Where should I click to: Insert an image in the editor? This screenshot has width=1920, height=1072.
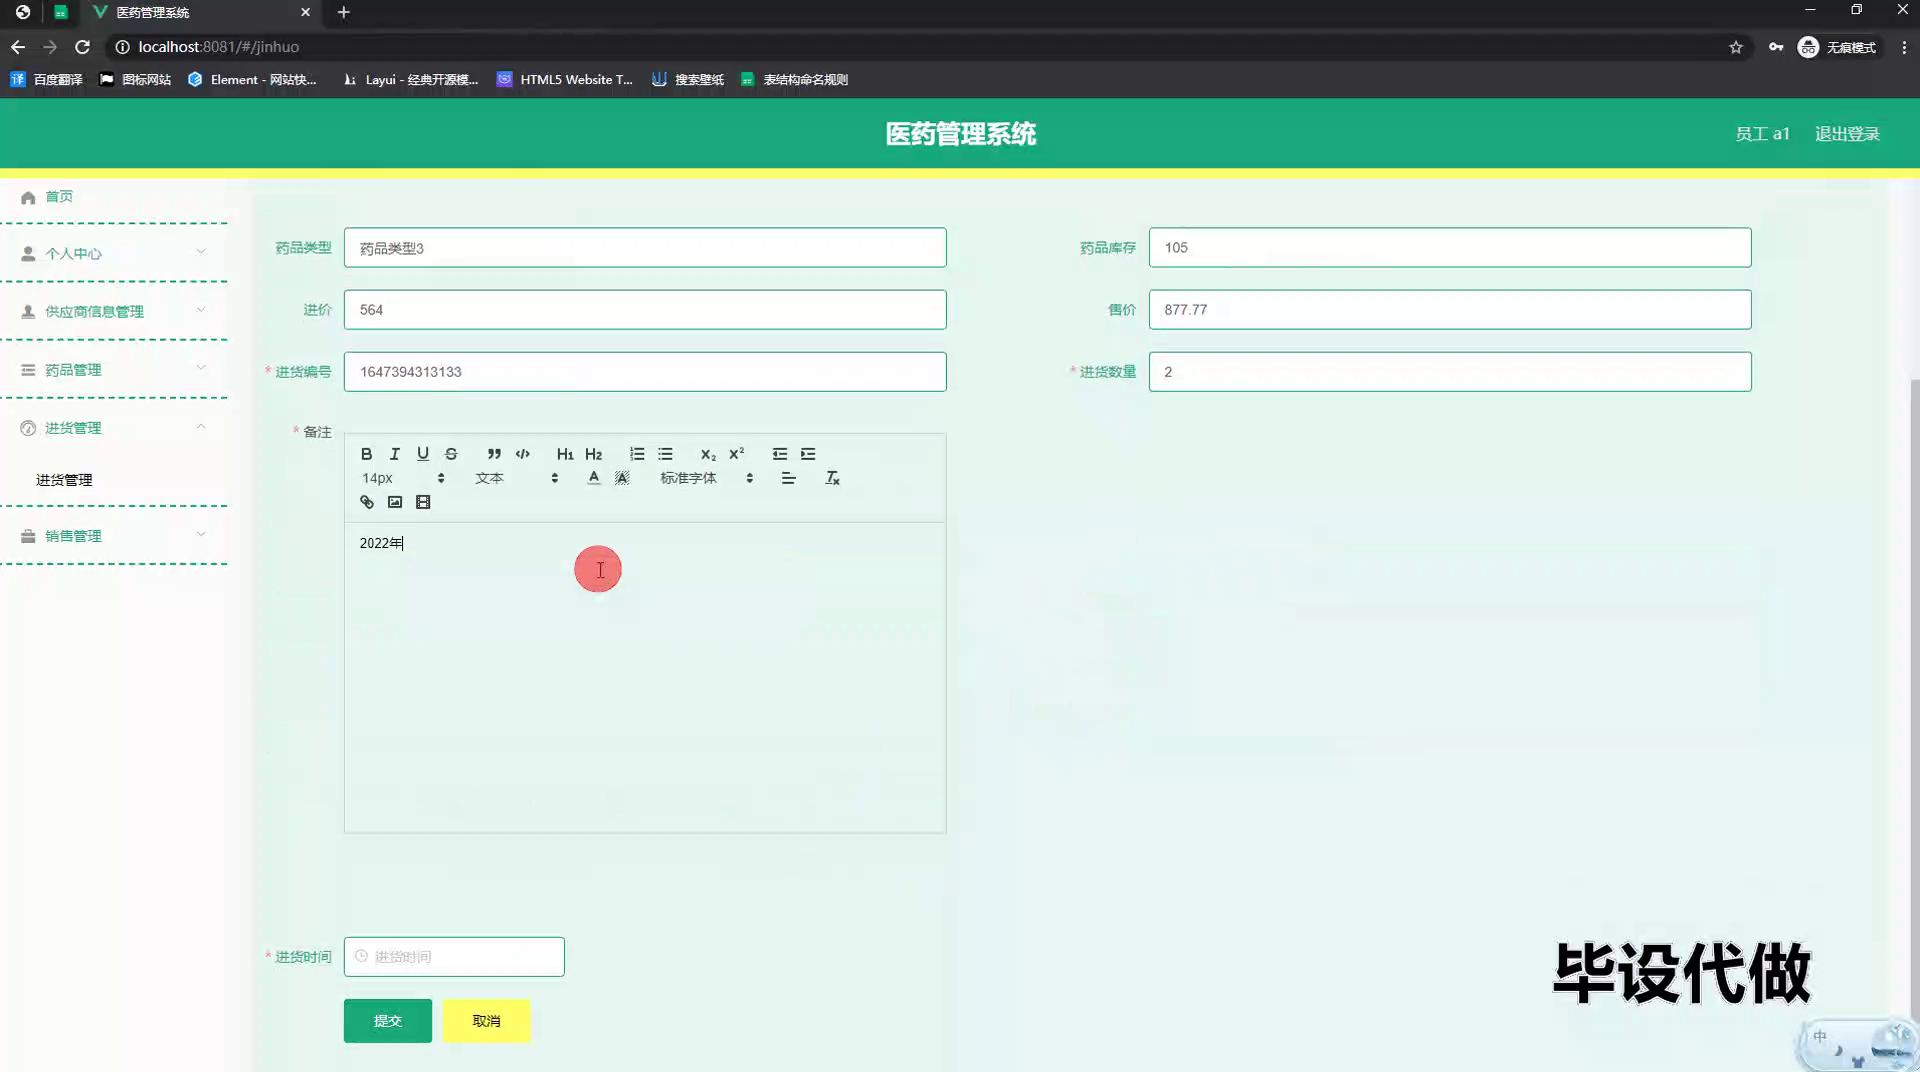(x=395, y=502)
